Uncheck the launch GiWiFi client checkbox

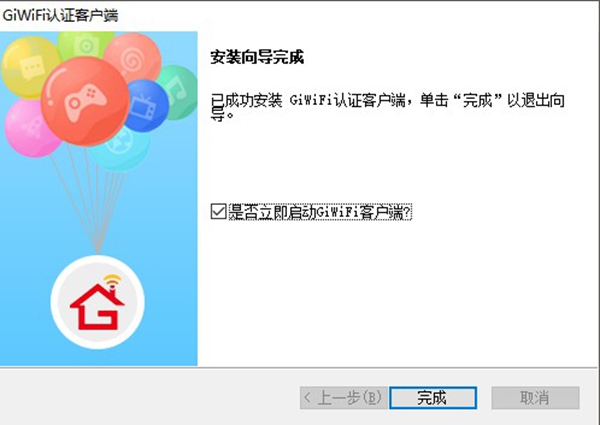[218, 212]
